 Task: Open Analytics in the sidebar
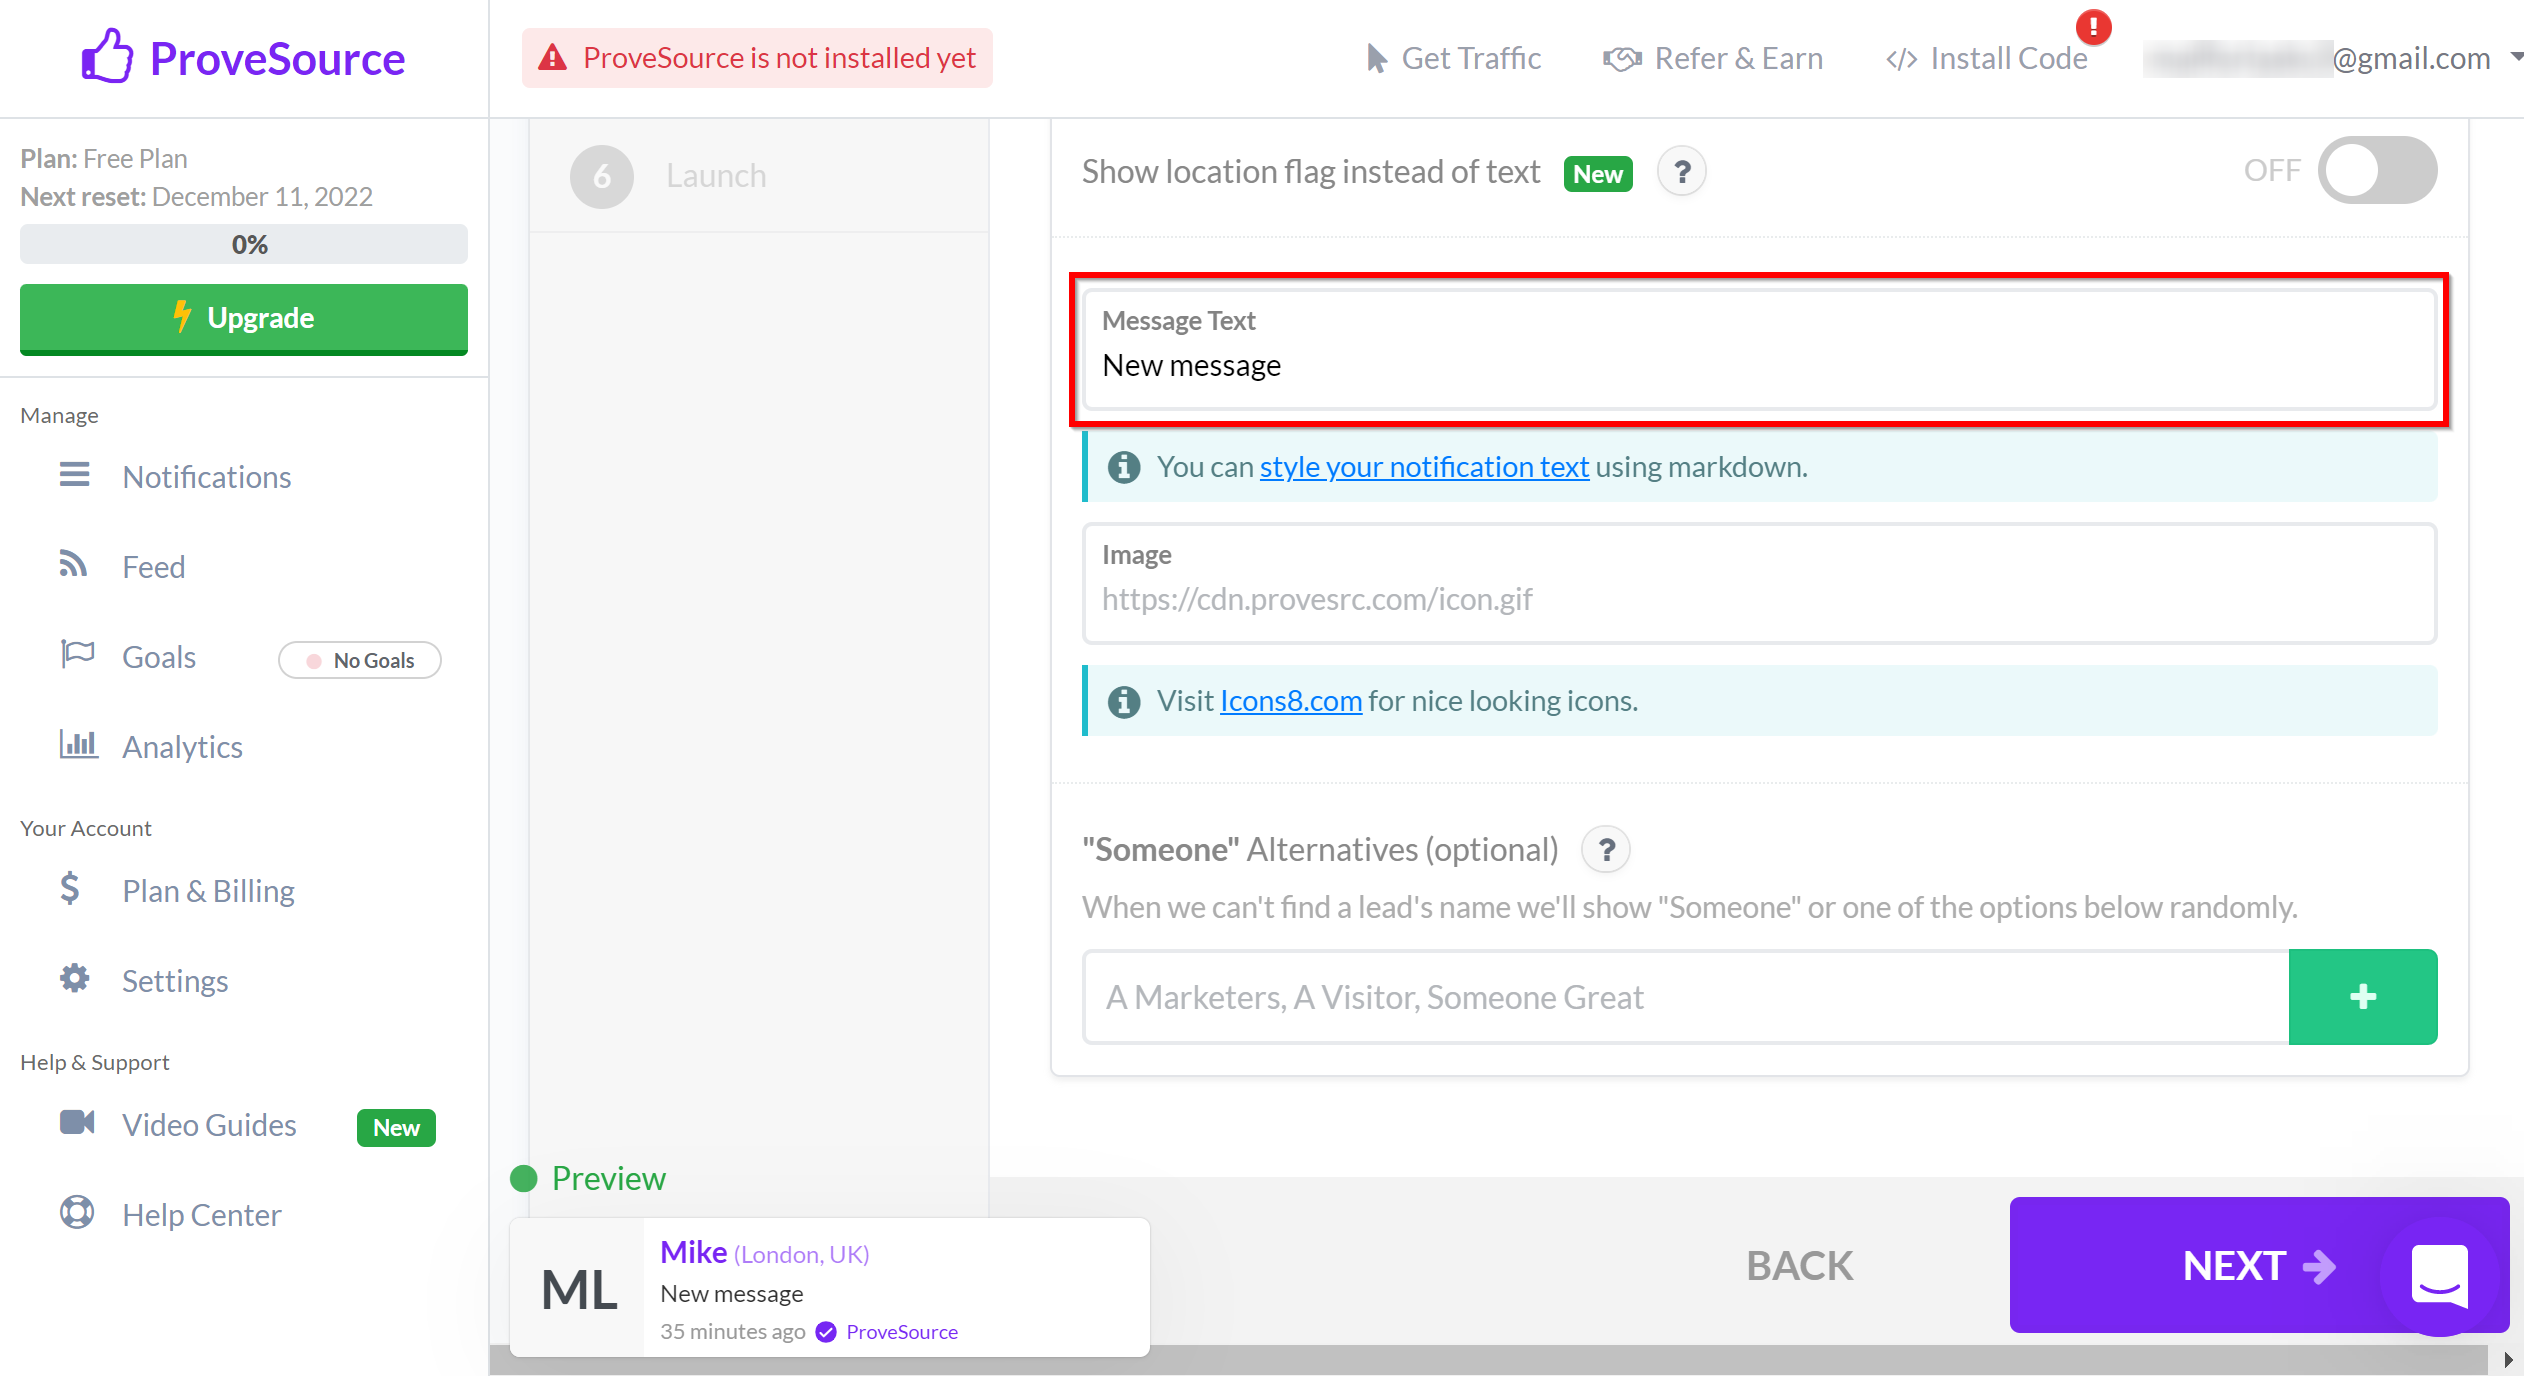pos(182,747)
